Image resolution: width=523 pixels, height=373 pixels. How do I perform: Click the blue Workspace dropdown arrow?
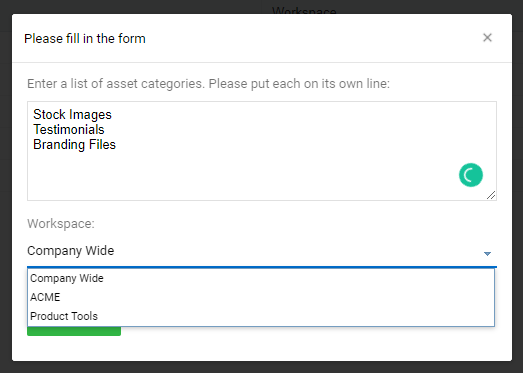tap(487, 254)
